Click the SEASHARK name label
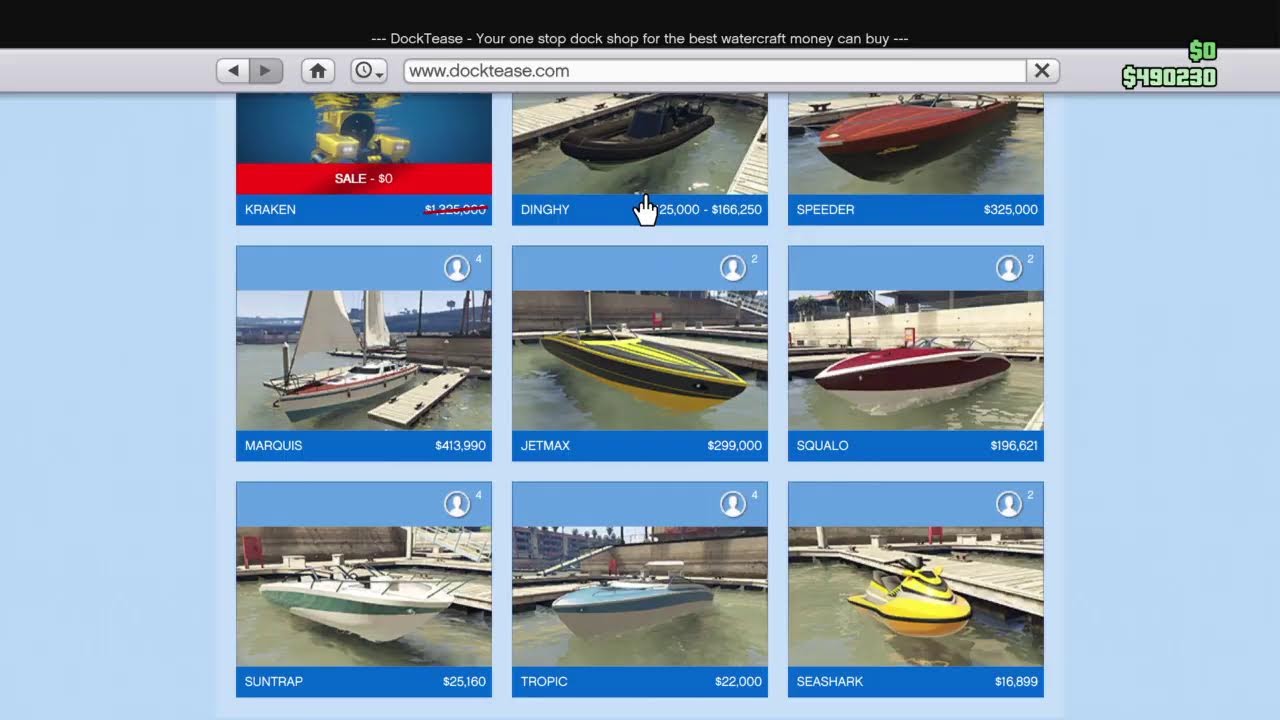This screenshot has width=1280, height=720. tap(829, 682)
